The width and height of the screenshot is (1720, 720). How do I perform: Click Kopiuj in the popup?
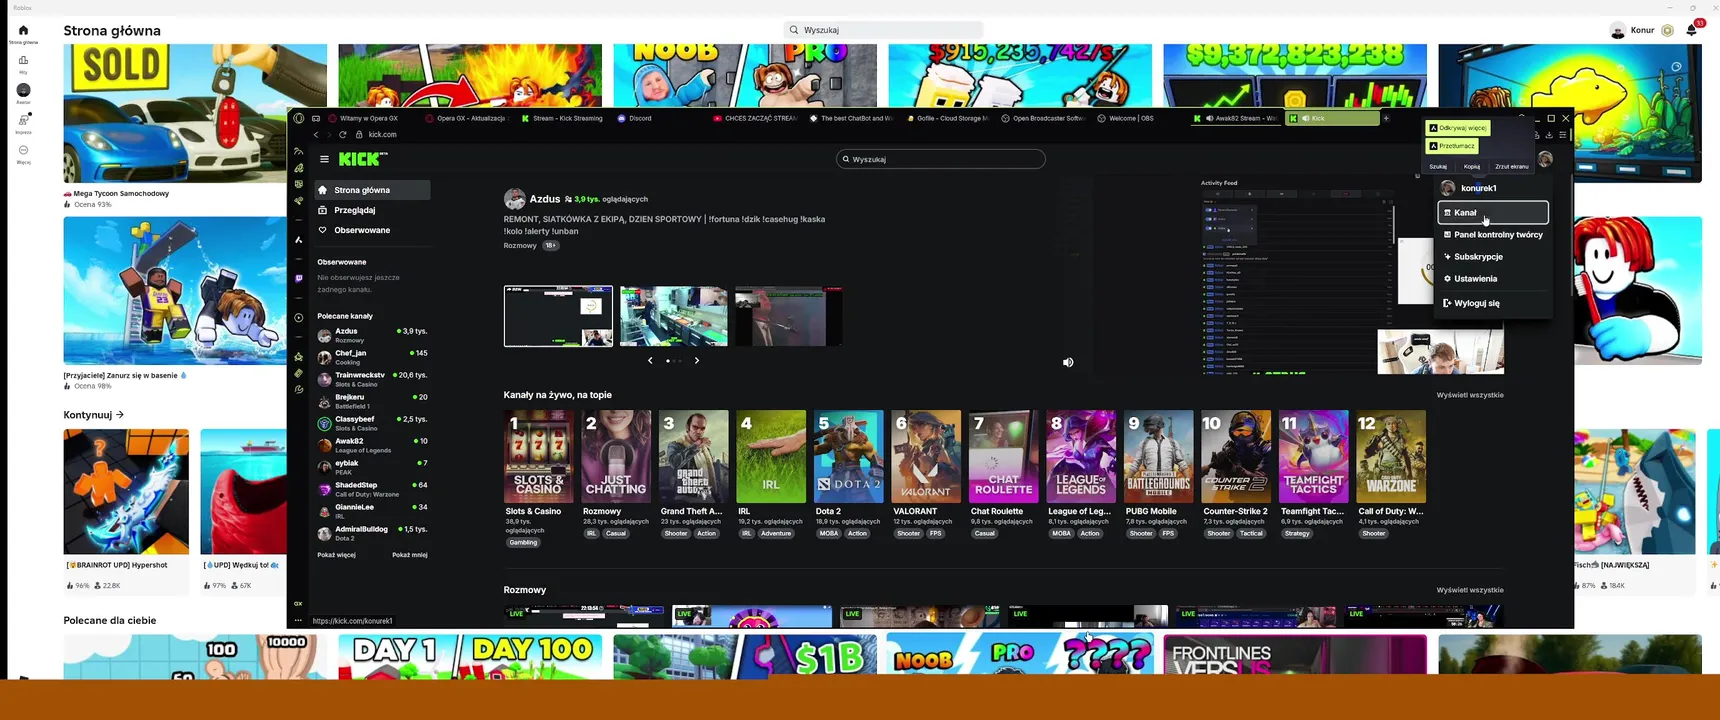click(x=1471, y=166)
